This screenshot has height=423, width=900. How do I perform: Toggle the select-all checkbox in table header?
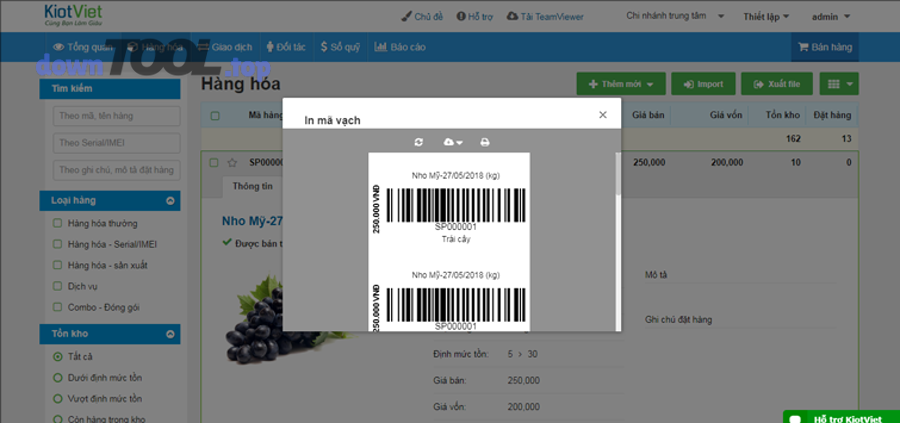click(215, 116)
